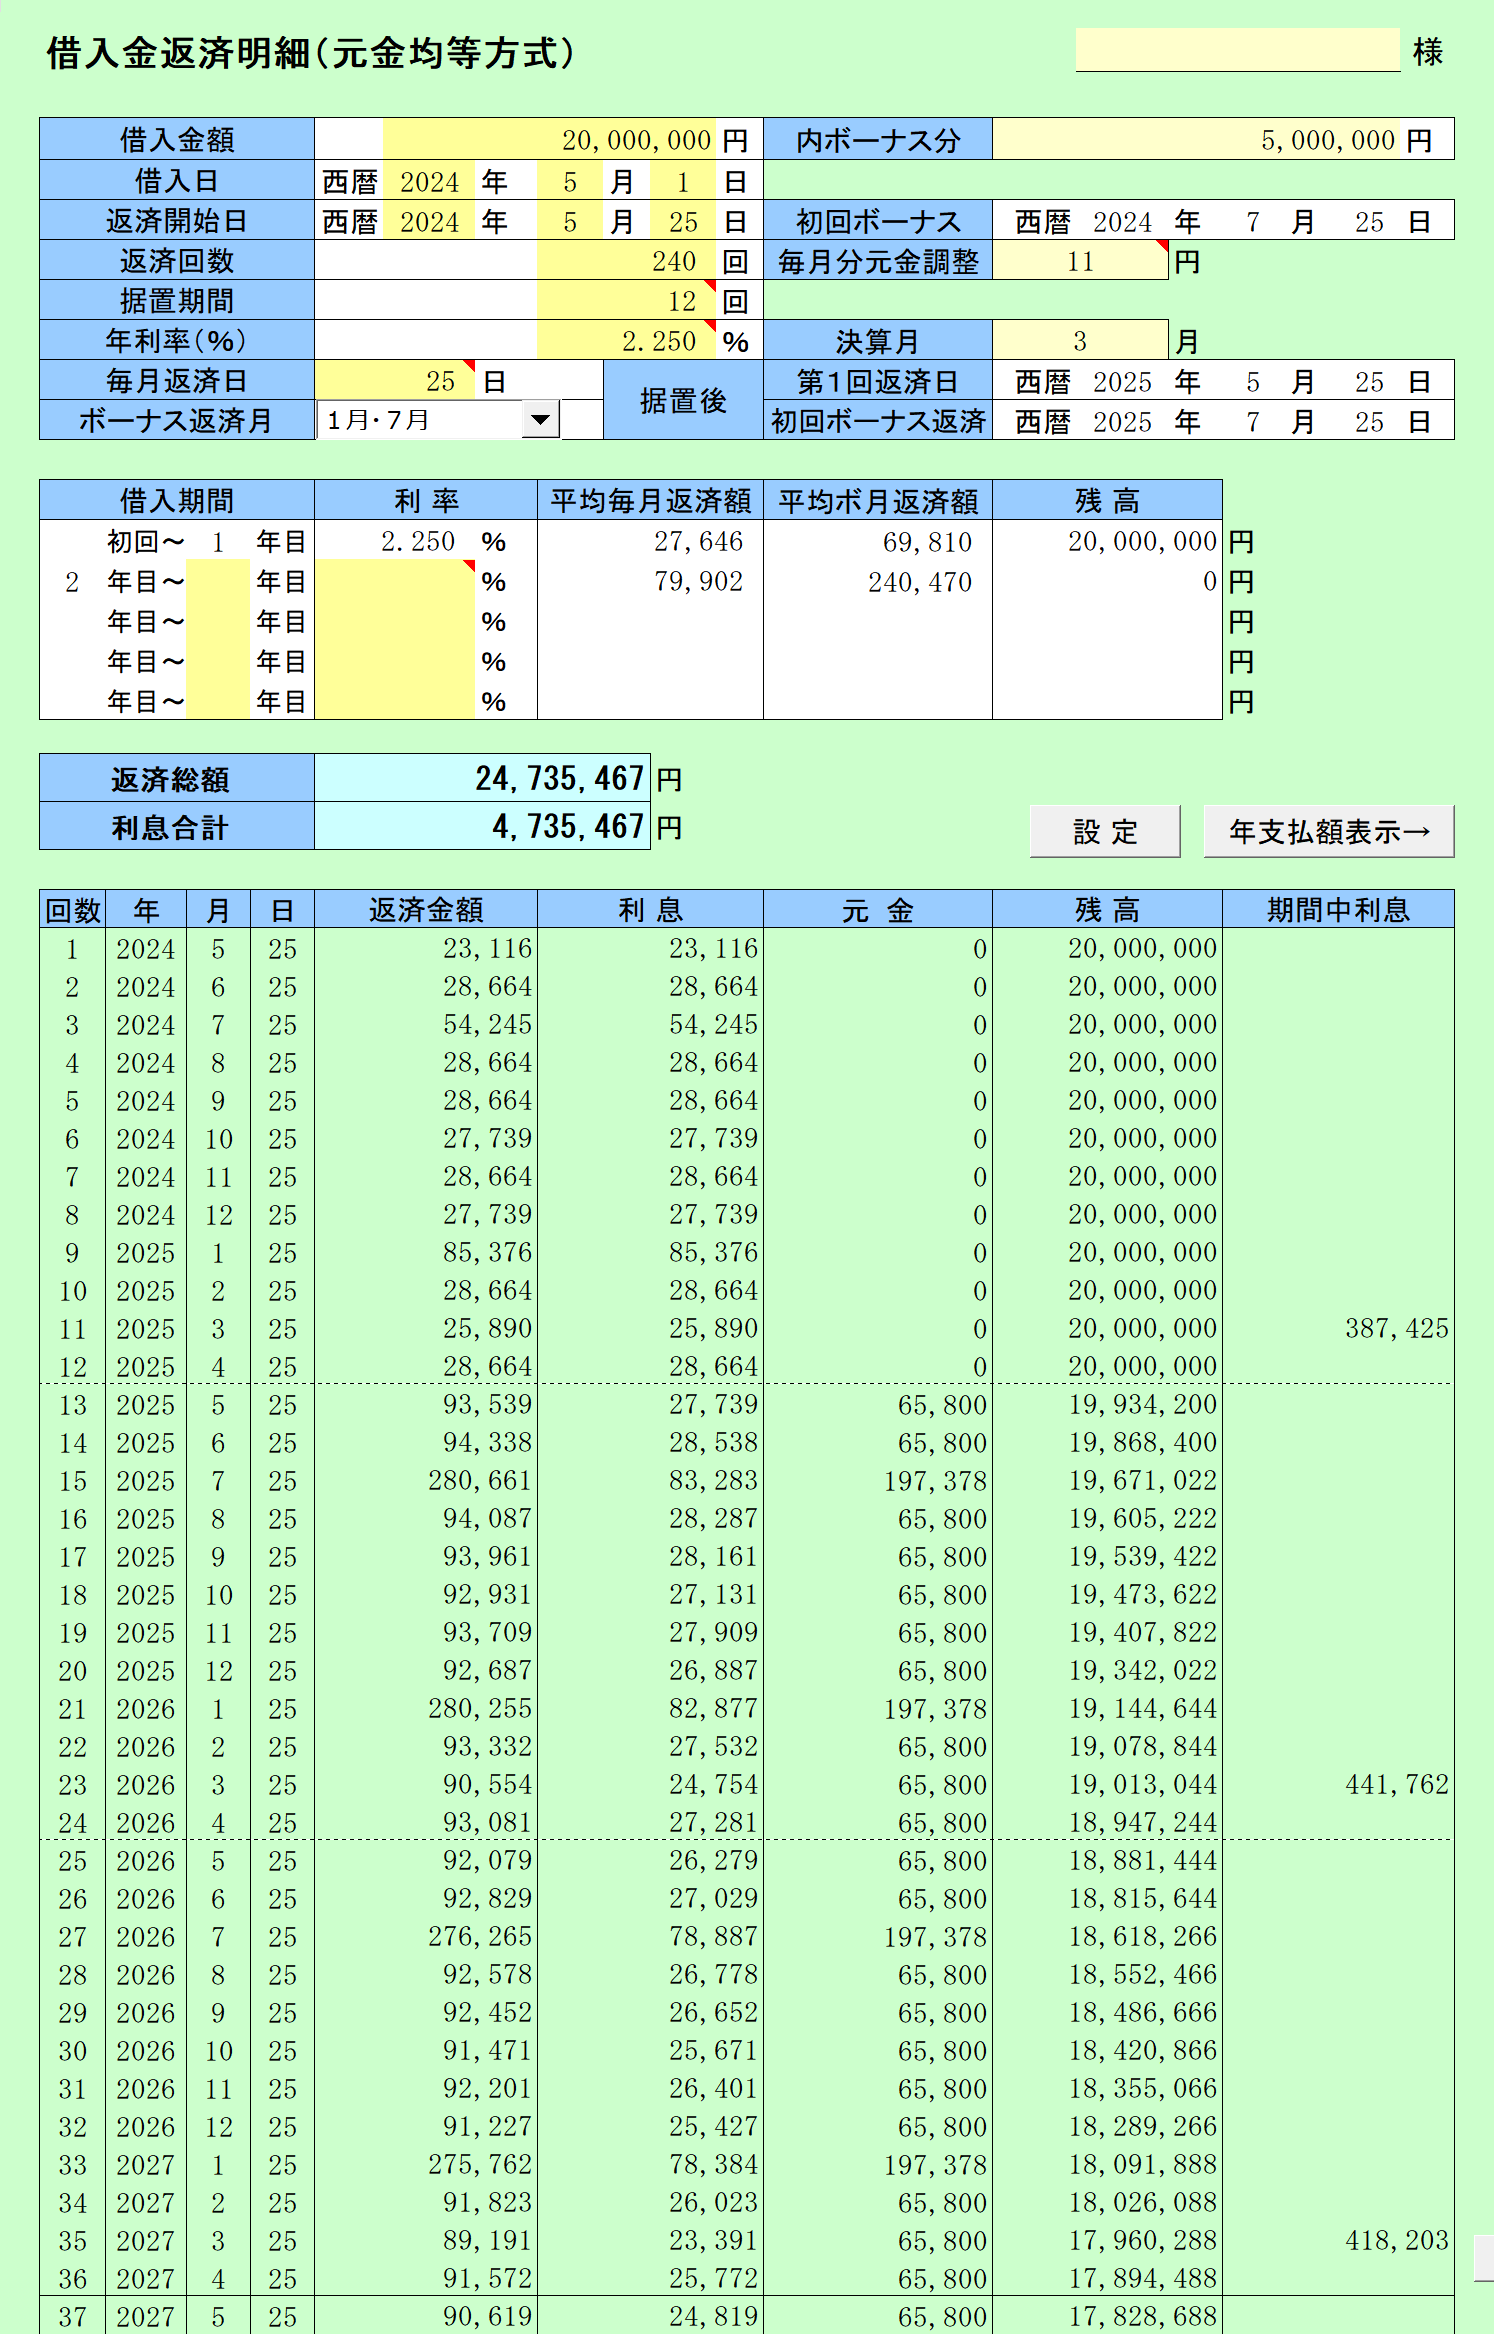Click the 返済開始日 day cell showing 25
Image resolution: width=1494 pixels, height=2334 pixels.
pos(683,222)
